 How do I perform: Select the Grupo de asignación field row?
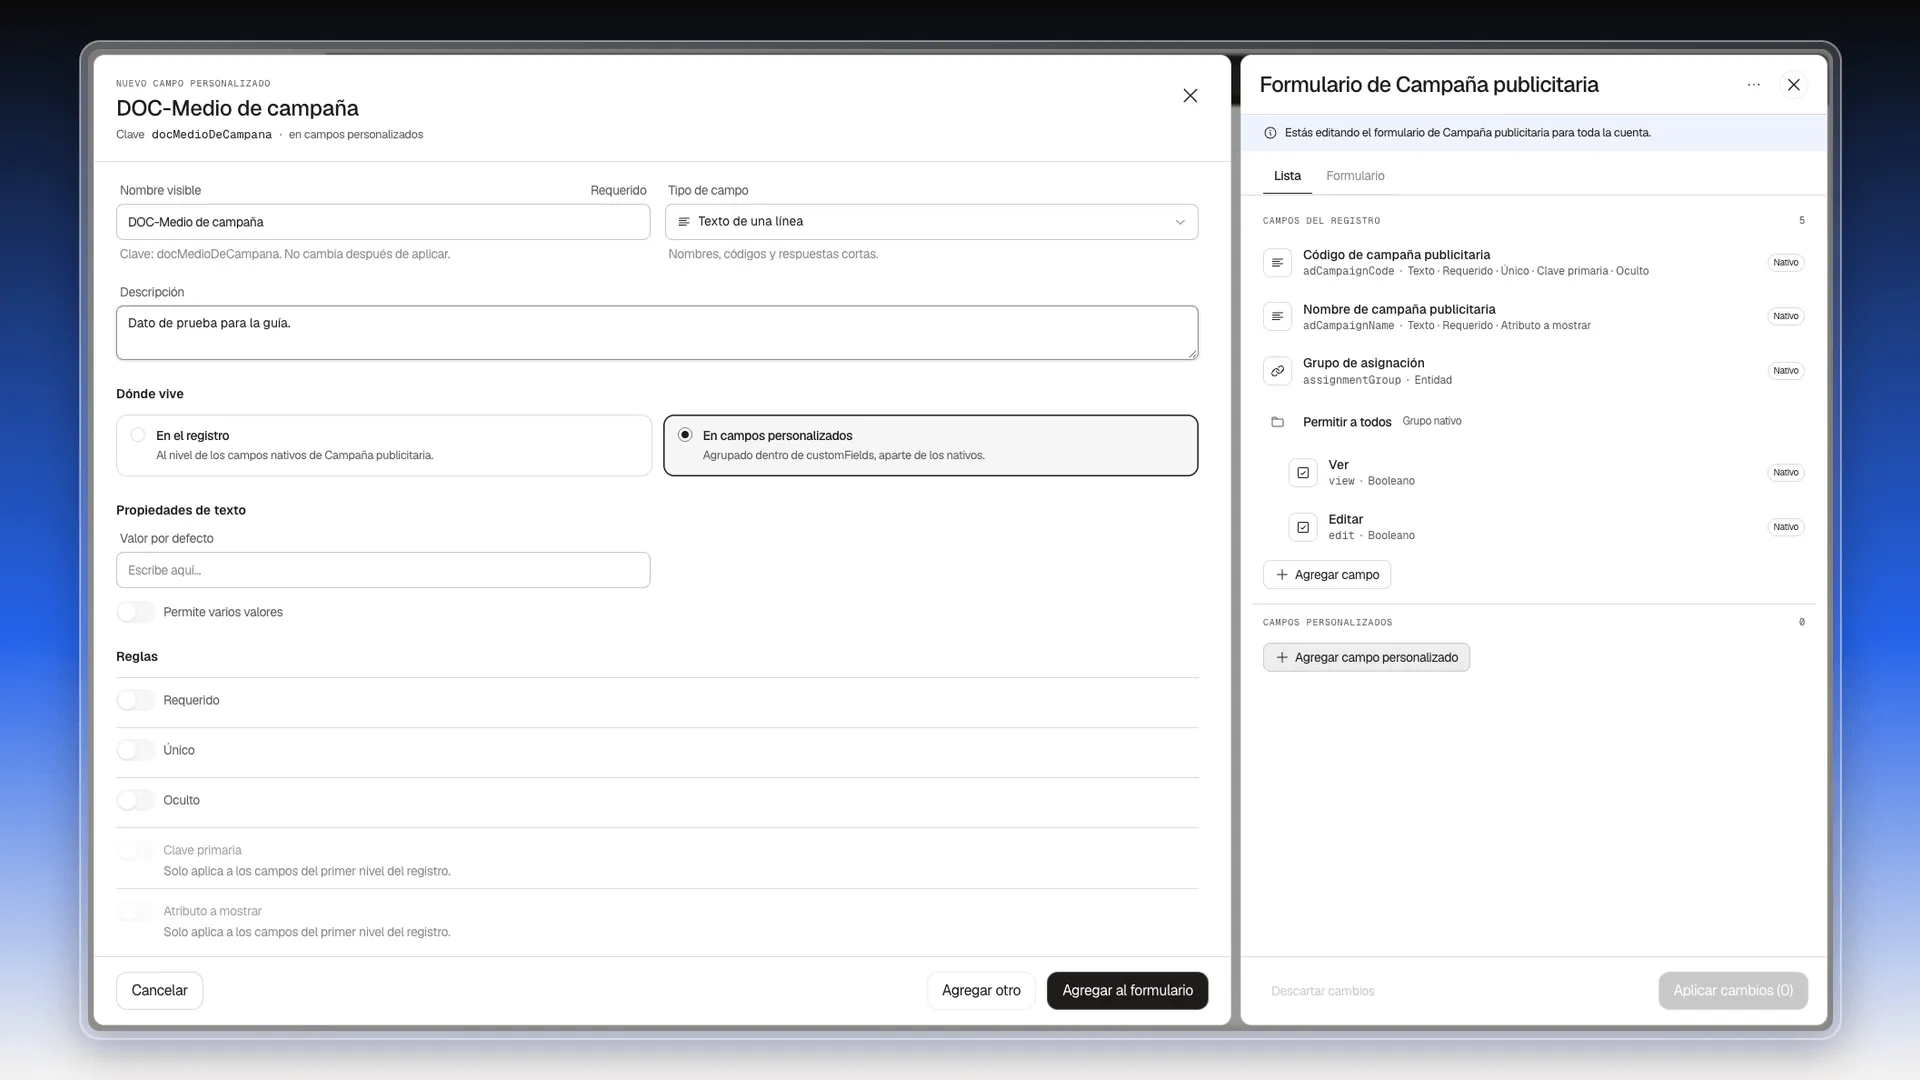click(x=1534, y=371)
